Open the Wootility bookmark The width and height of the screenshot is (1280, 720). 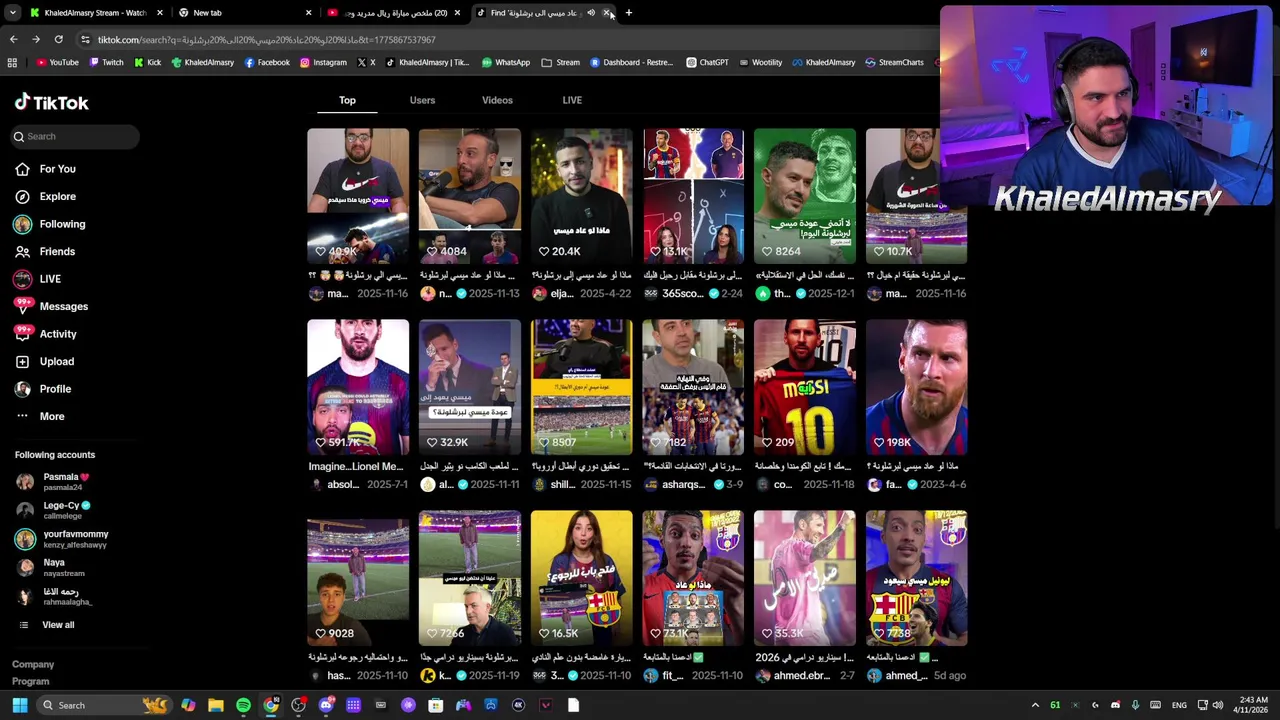coord(760,62)
